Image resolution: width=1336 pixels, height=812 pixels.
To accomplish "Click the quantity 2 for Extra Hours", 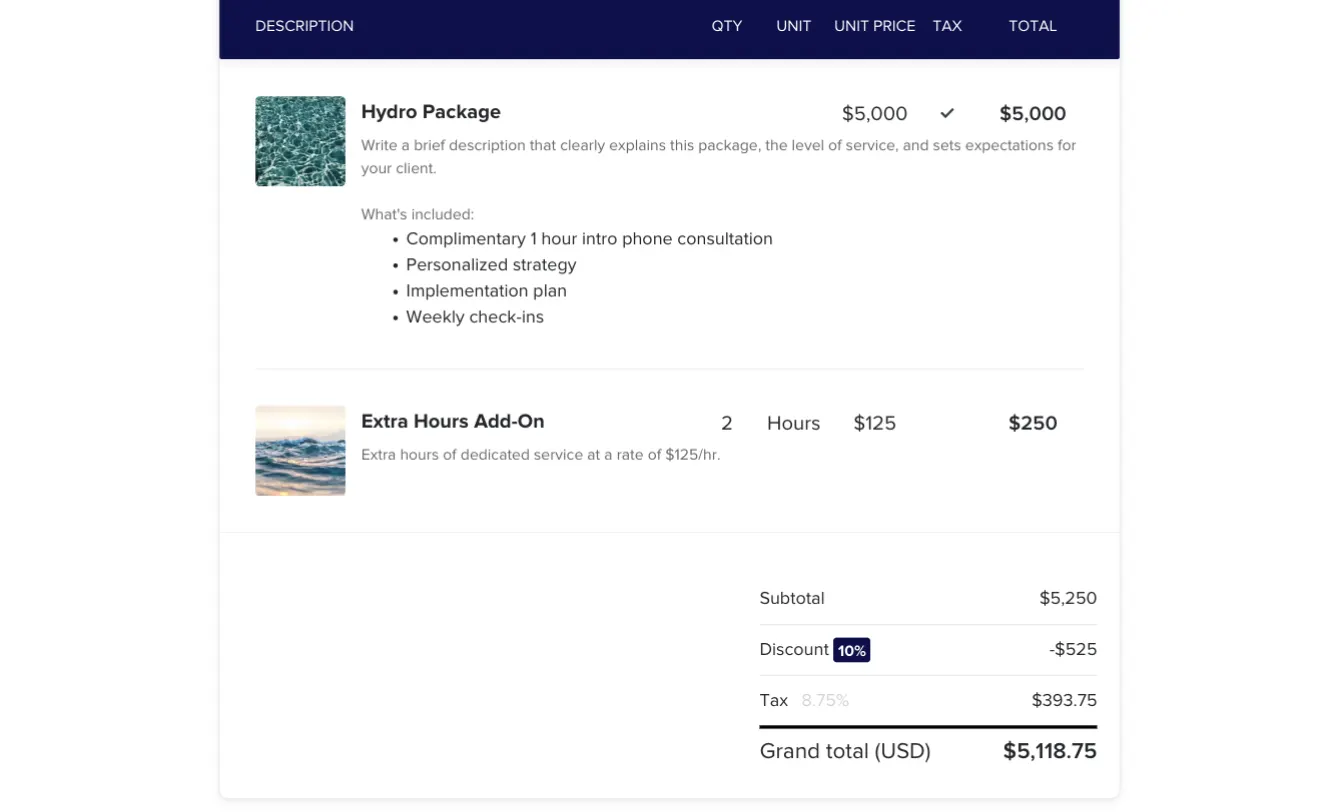I will point(727,423).
